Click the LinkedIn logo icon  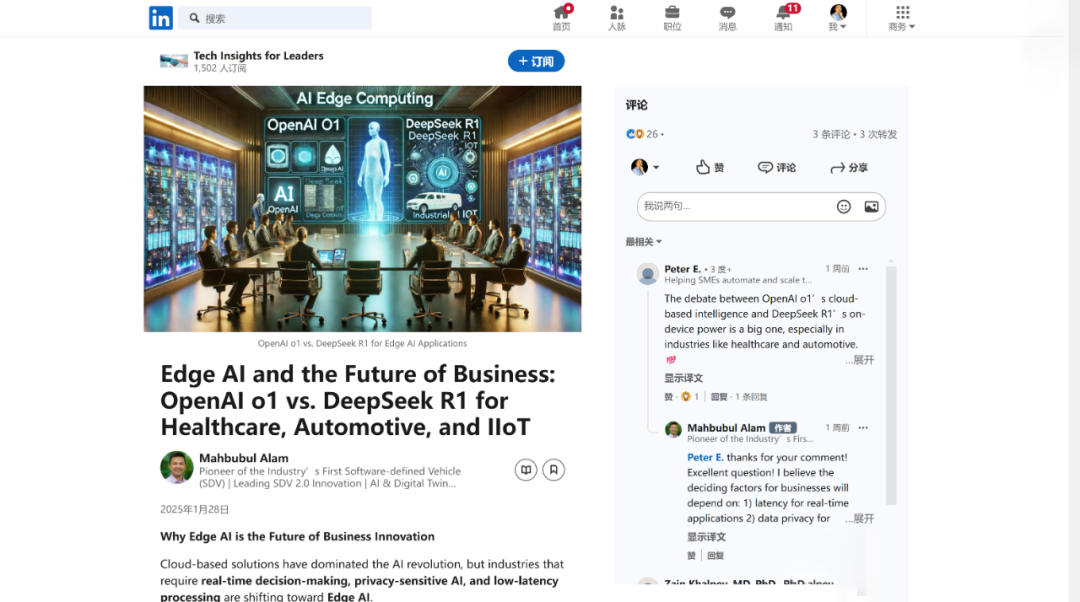pyautogui.click(x=160, y=18)
